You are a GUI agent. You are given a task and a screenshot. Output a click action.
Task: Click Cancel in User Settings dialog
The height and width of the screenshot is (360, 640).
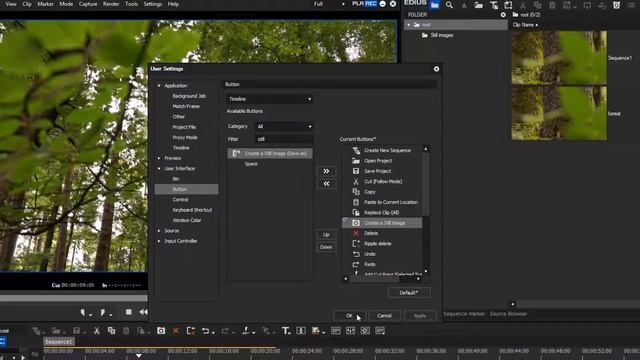click(384, 316)
